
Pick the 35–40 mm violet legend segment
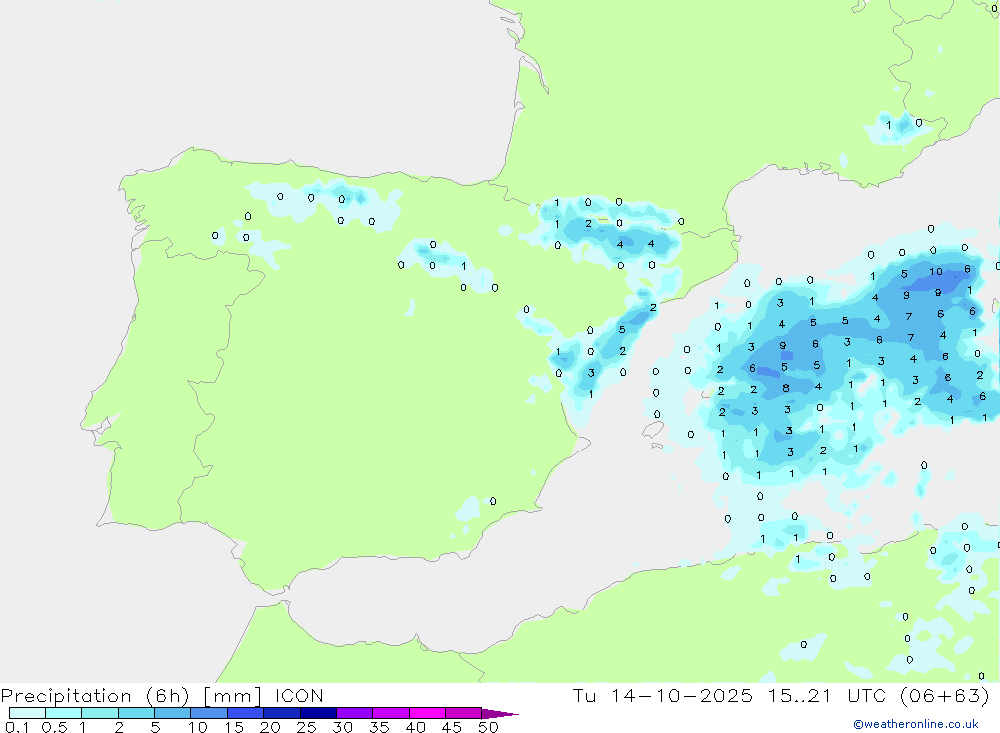click(x=391, y=713)
